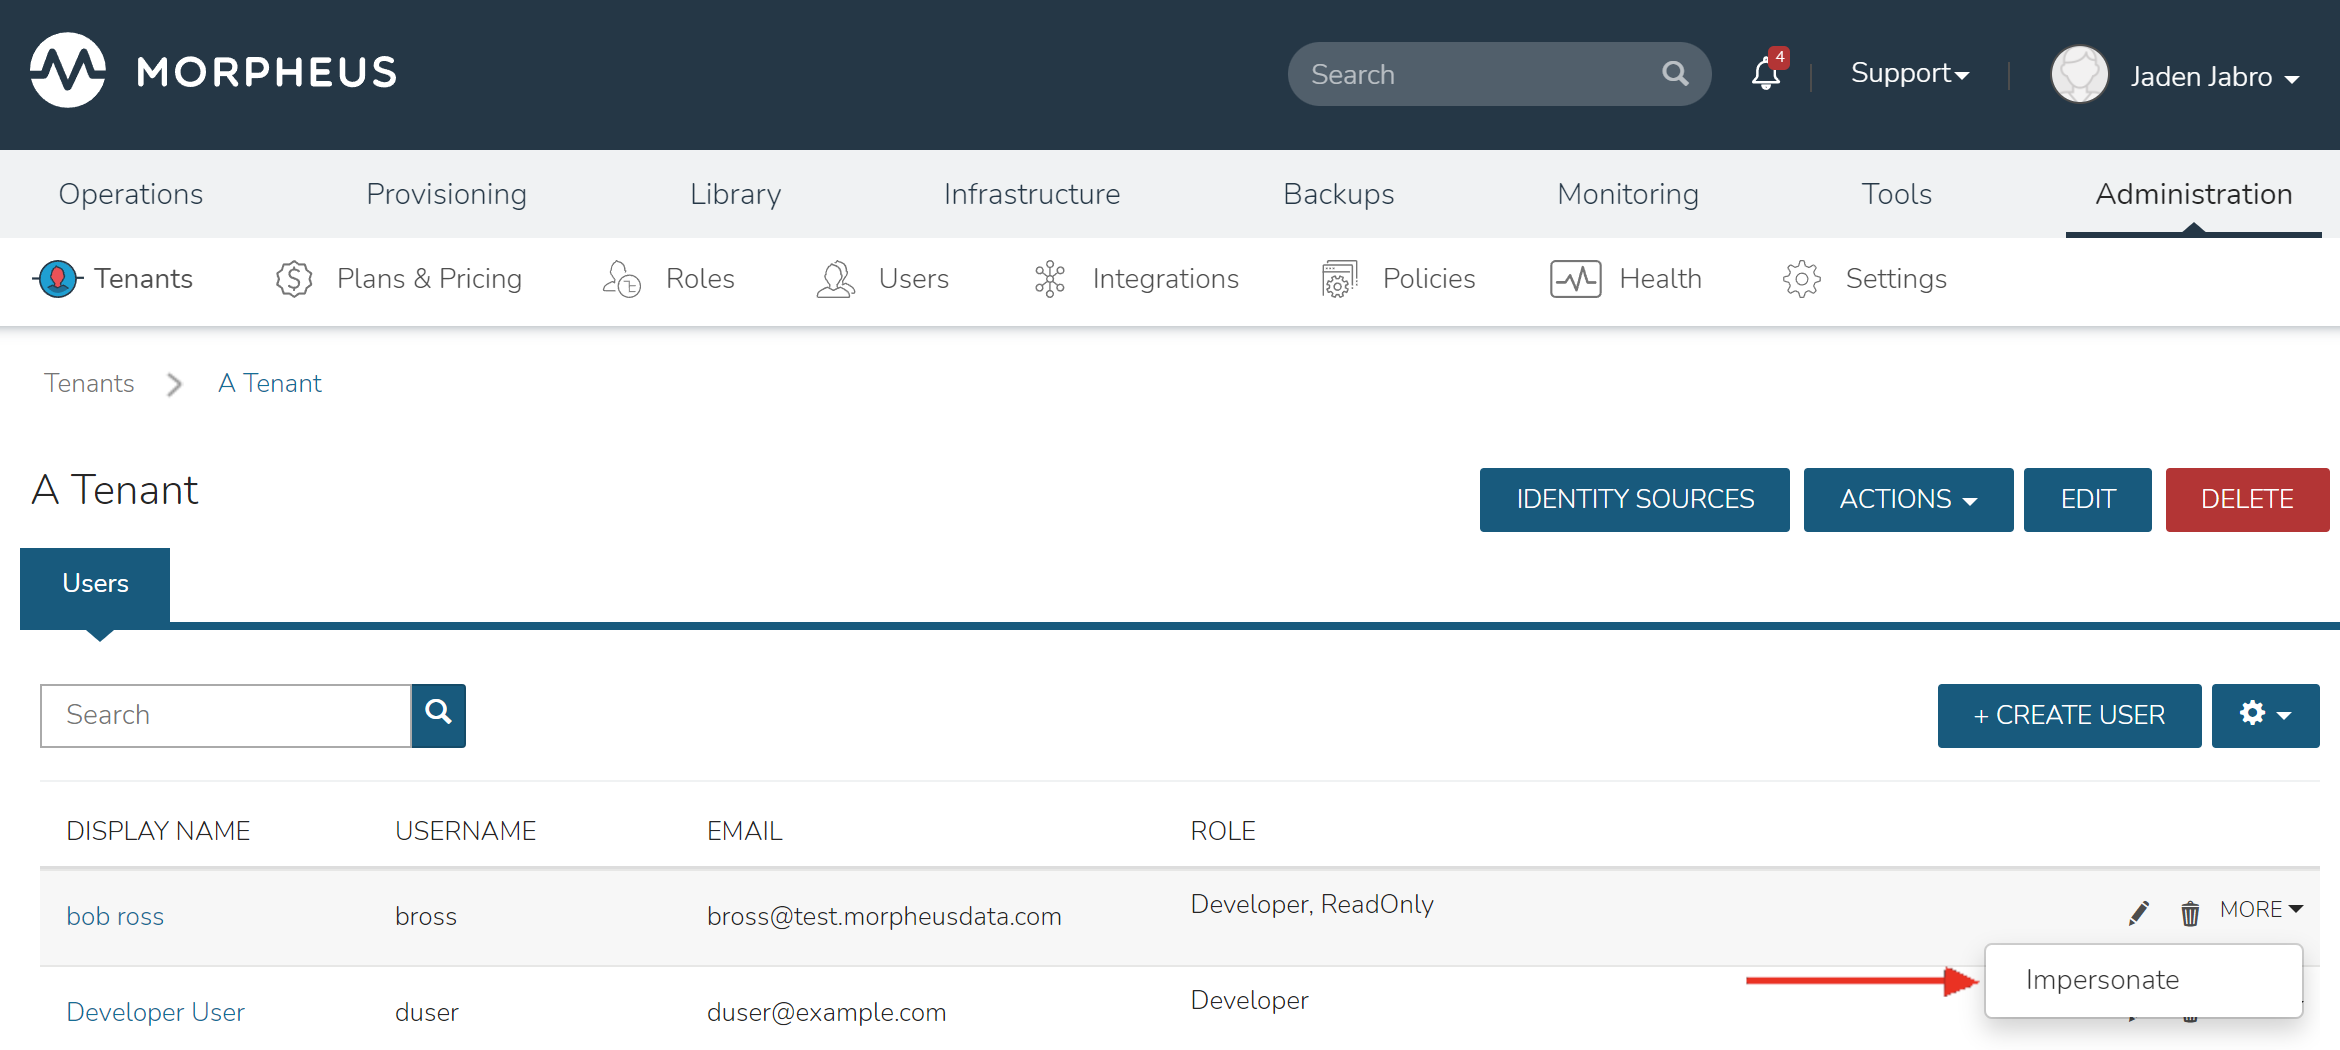Viewport: 2340px width, 1050px height.
Task: Select the Plans & Pricing icon
Action: click(x=293, y=279)
